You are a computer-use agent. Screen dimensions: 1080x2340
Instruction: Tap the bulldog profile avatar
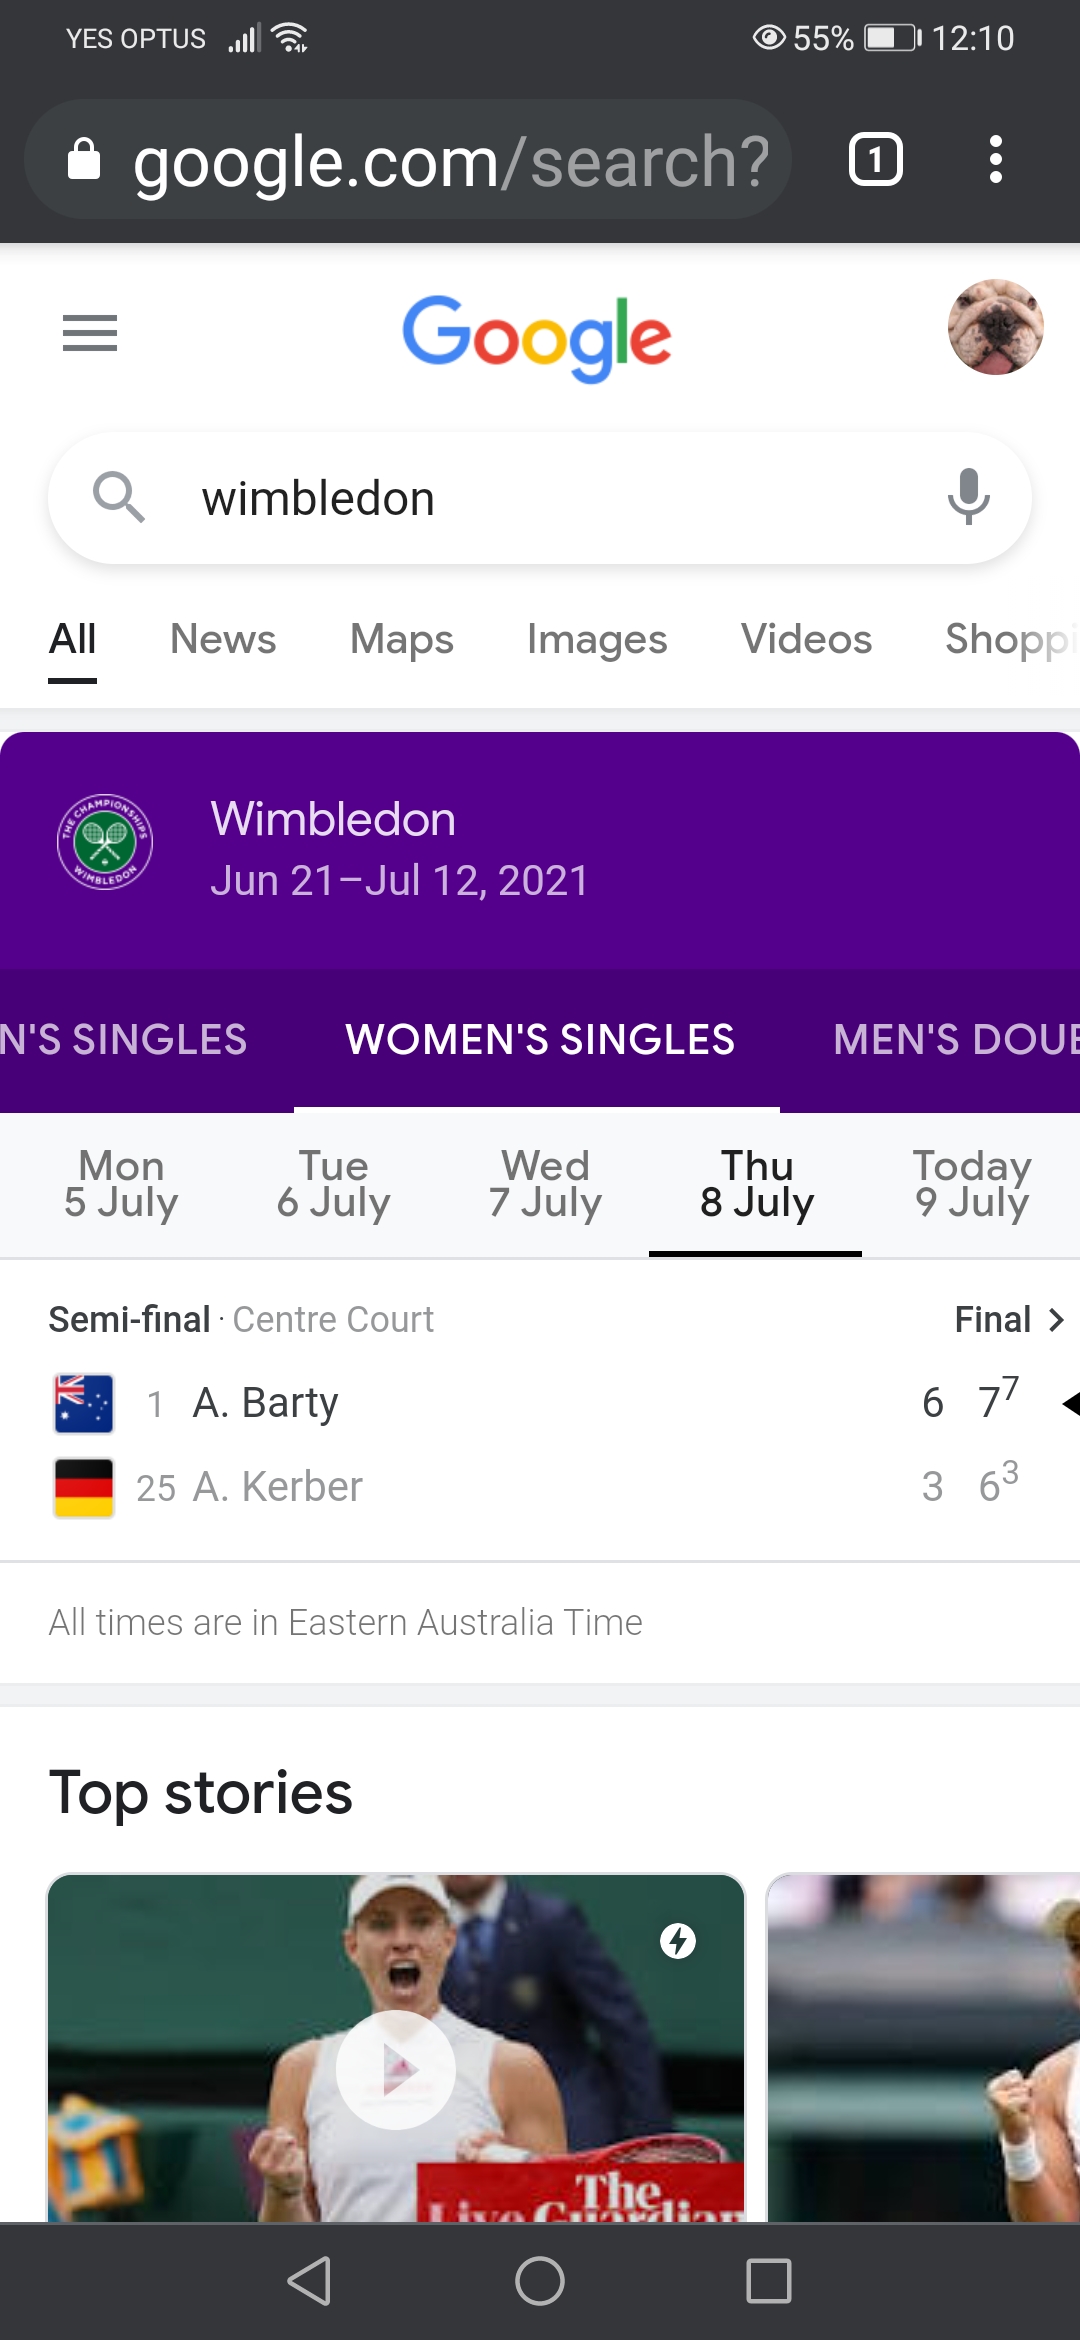pyautogui.click(x=995, y=327)
